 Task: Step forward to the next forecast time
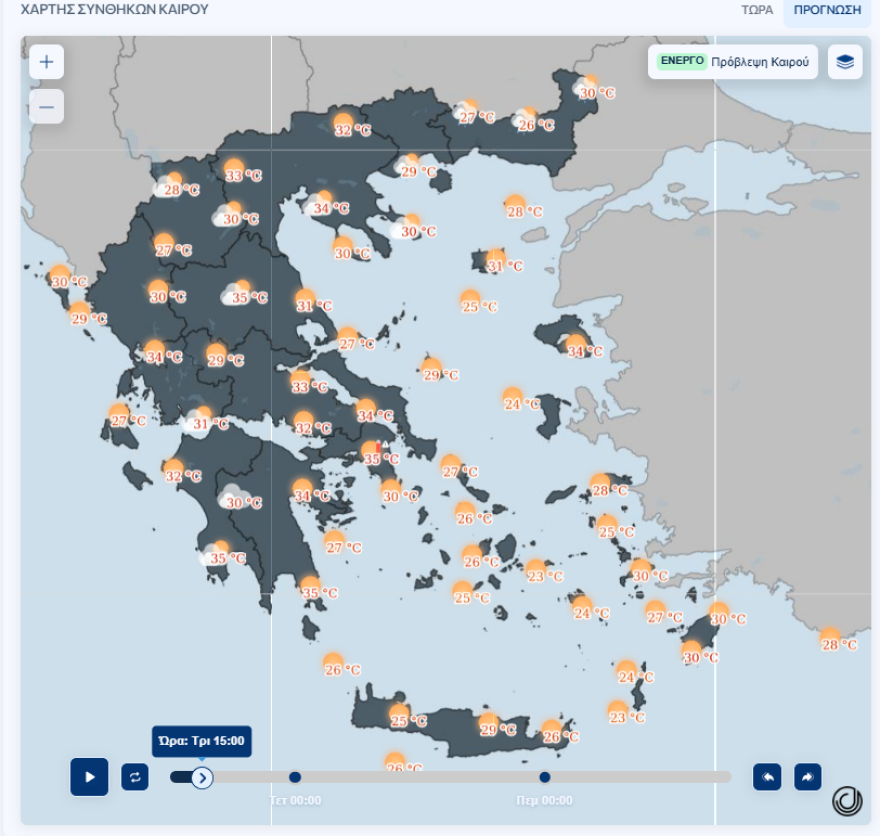(x=807, y=777)
